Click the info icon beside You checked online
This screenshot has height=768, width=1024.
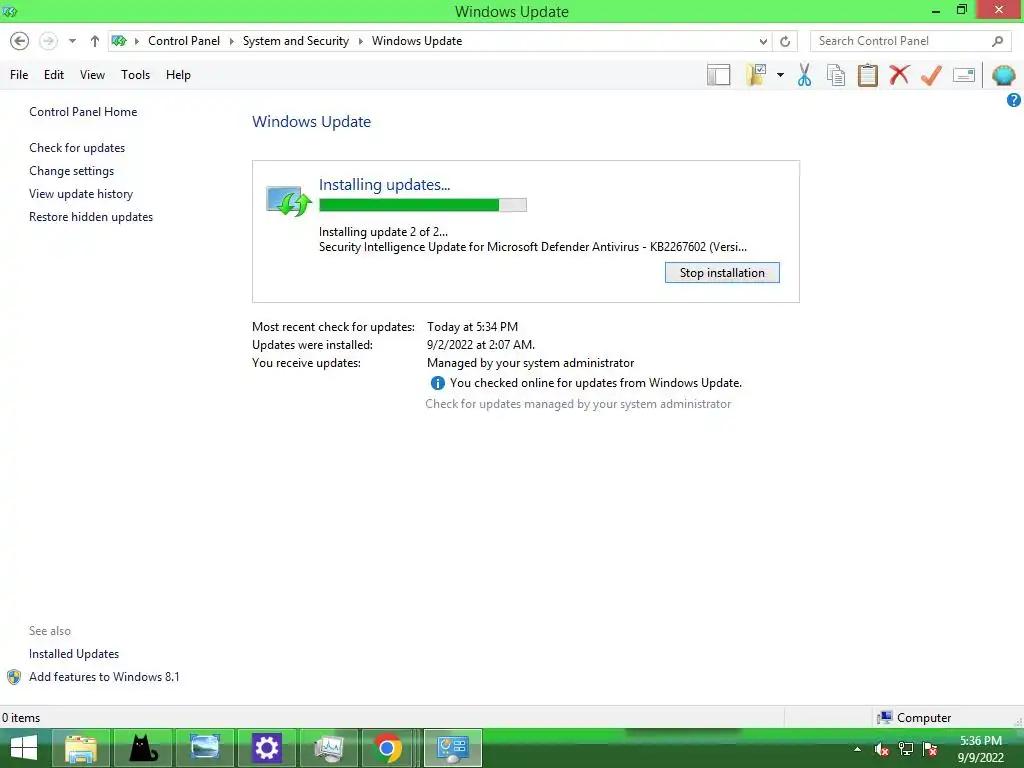[438, 383]
